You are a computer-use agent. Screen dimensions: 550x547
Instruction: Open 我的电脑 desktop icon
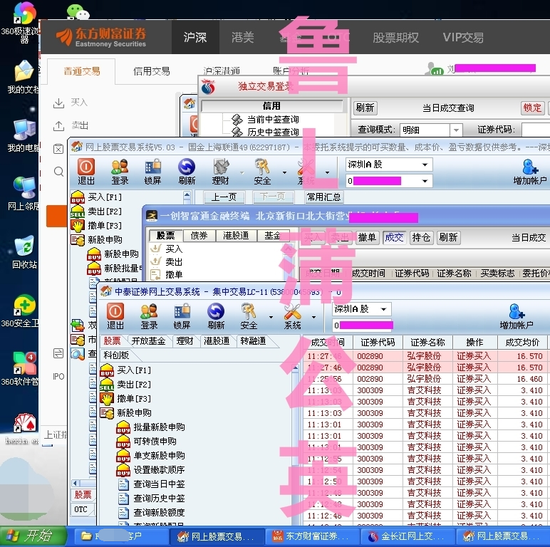(x=23, y=135)
